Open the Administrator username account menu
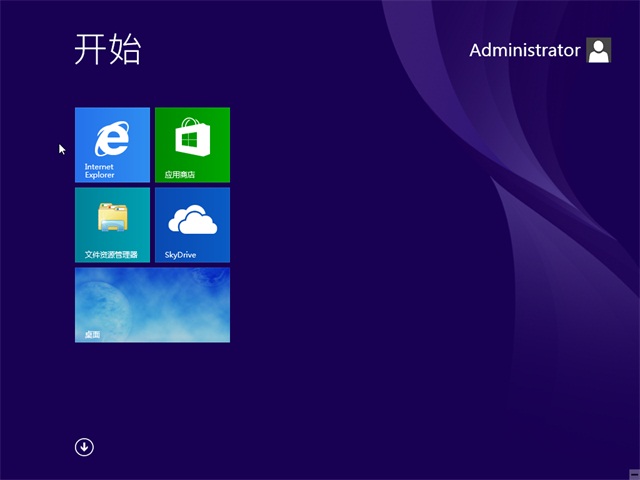 click(x=524, y=50)
